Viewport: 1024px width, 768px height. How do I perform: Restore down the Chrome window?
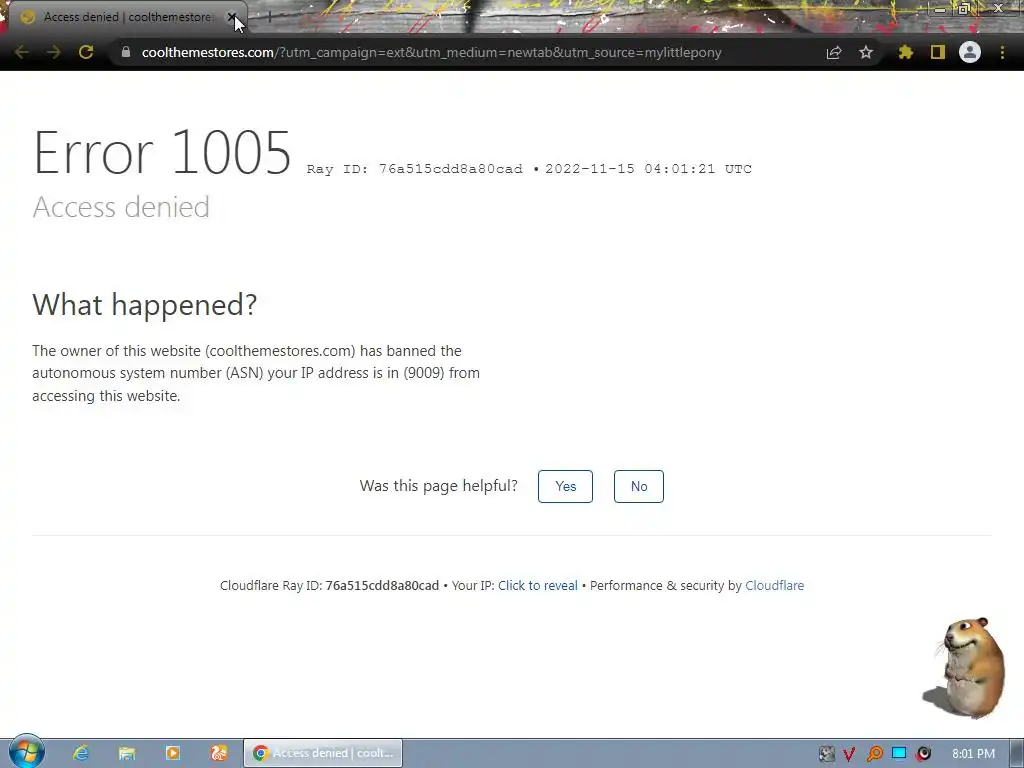[964, 8]
